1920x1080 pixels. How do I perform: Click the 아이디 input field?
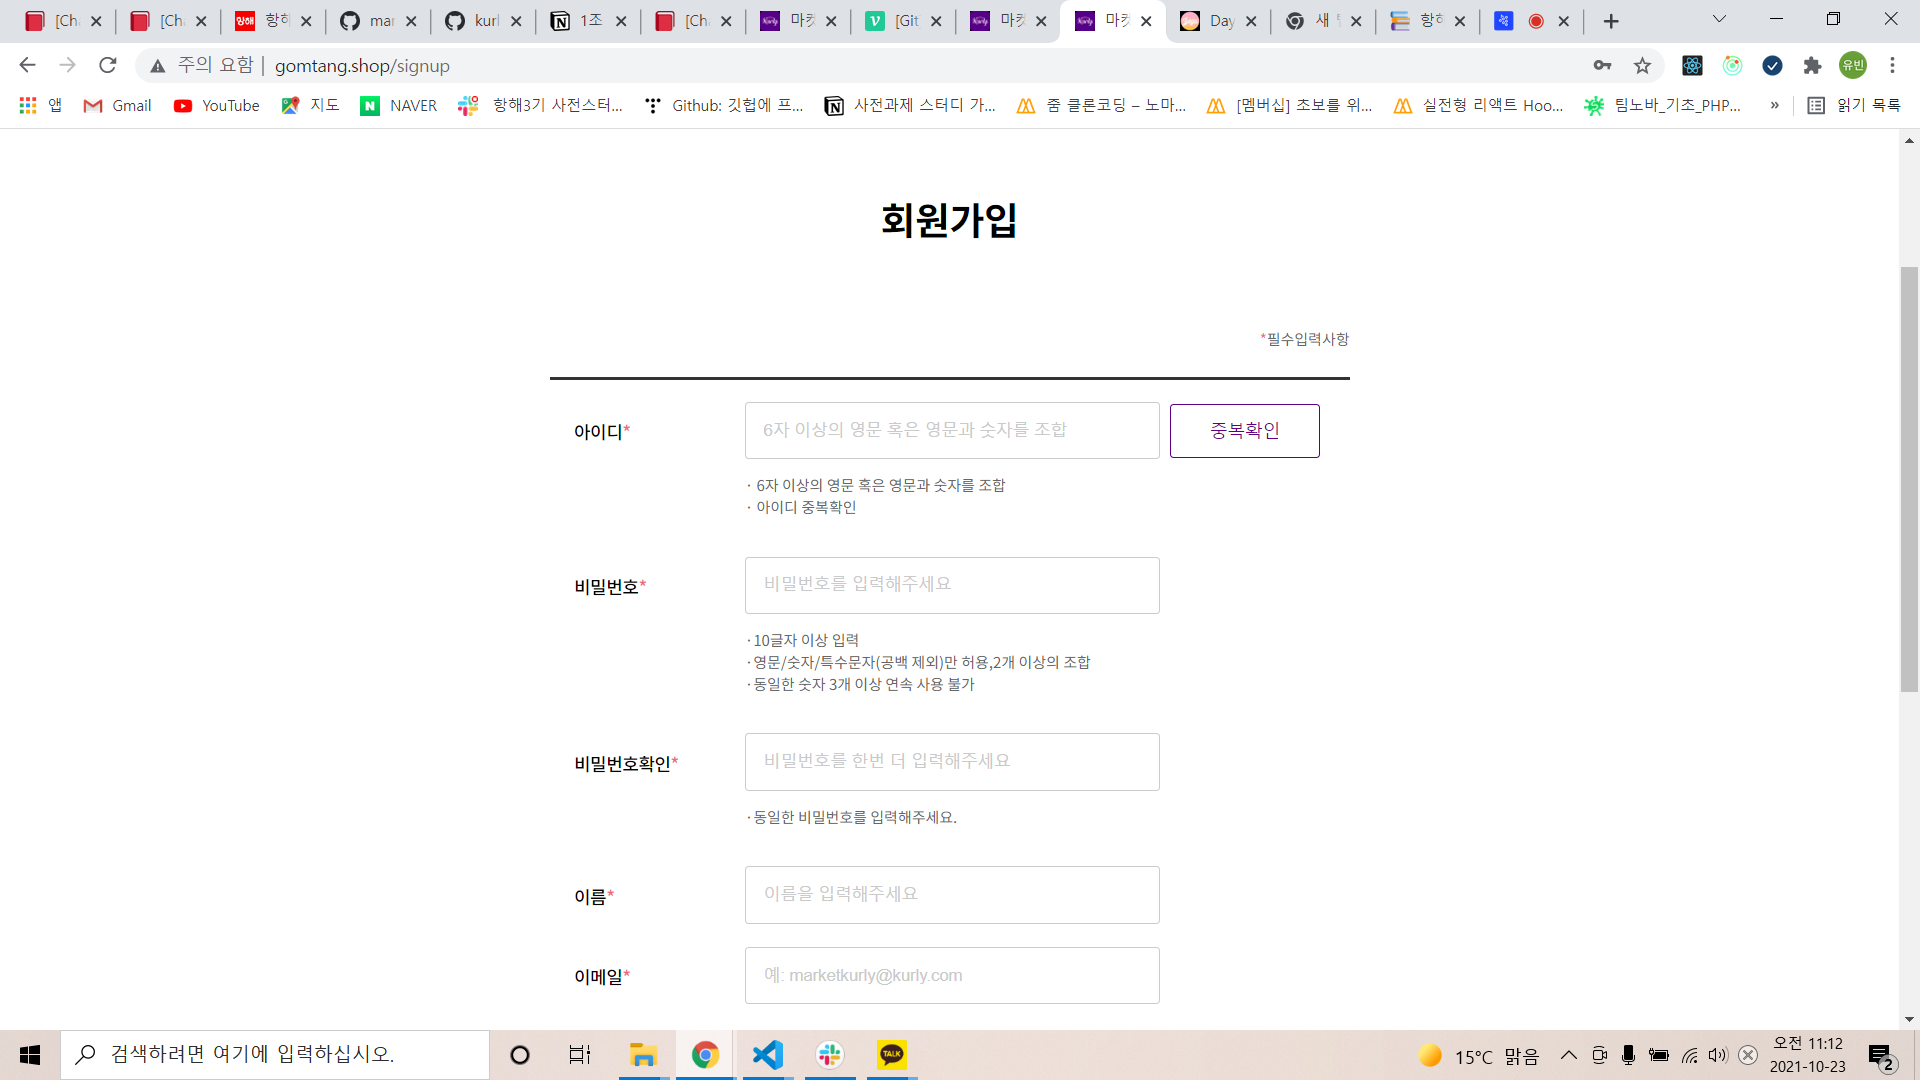951,431
